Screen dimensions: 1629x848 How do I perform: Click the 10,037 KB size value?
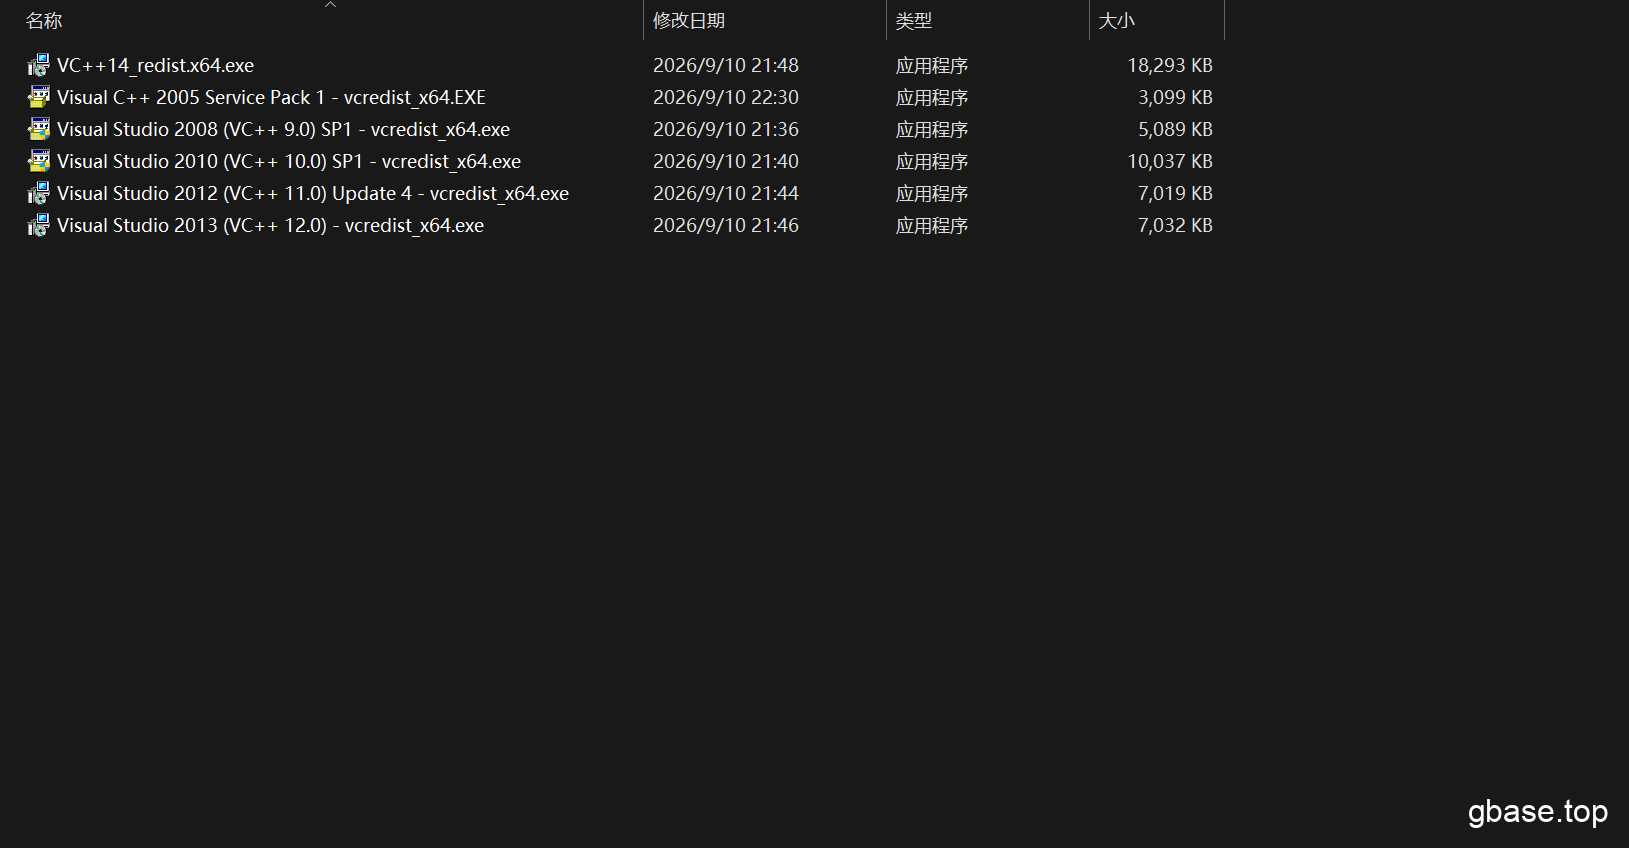pos(1170,161)
